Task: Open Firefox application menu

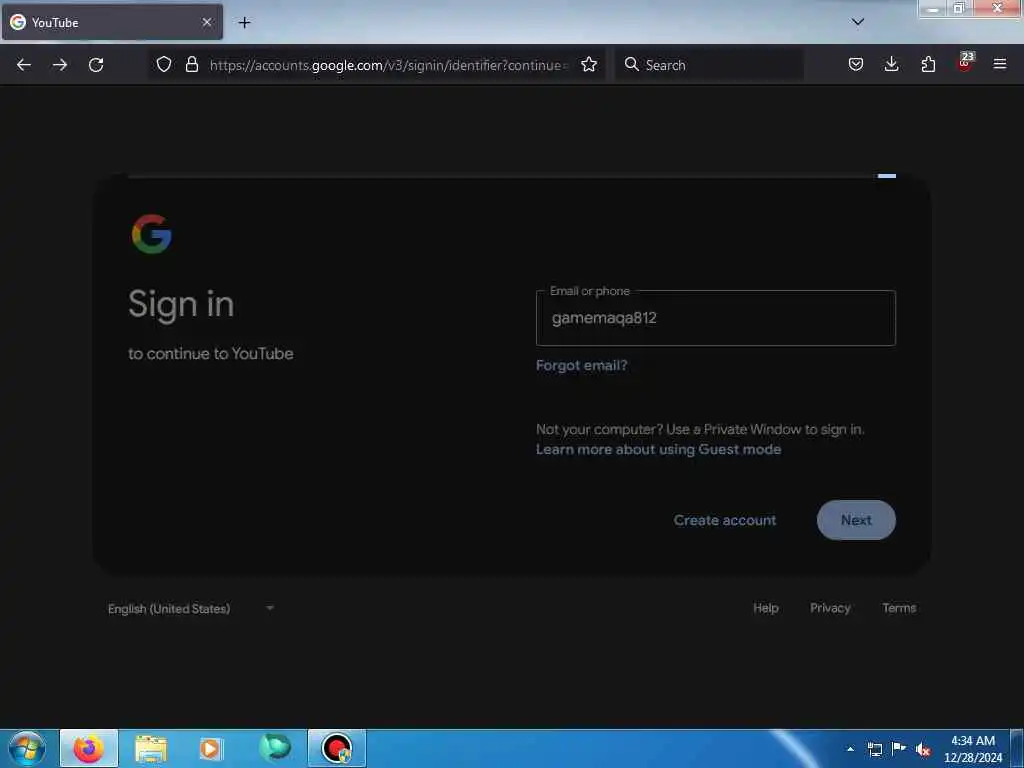Action: click(1000, 64)
